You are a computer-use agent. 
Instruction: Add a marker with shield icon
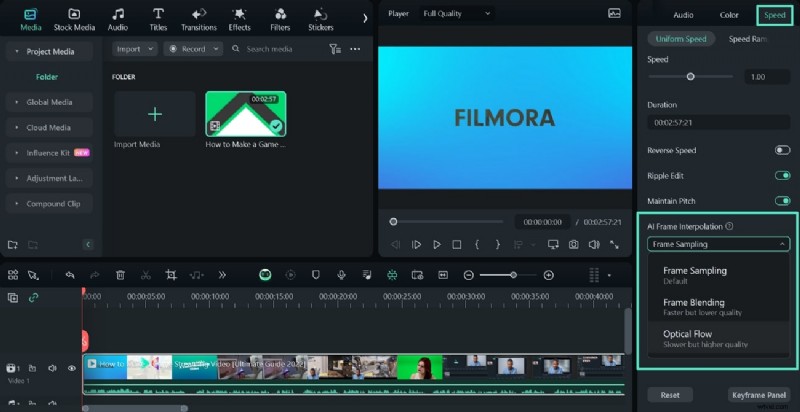tap(316, 275)
